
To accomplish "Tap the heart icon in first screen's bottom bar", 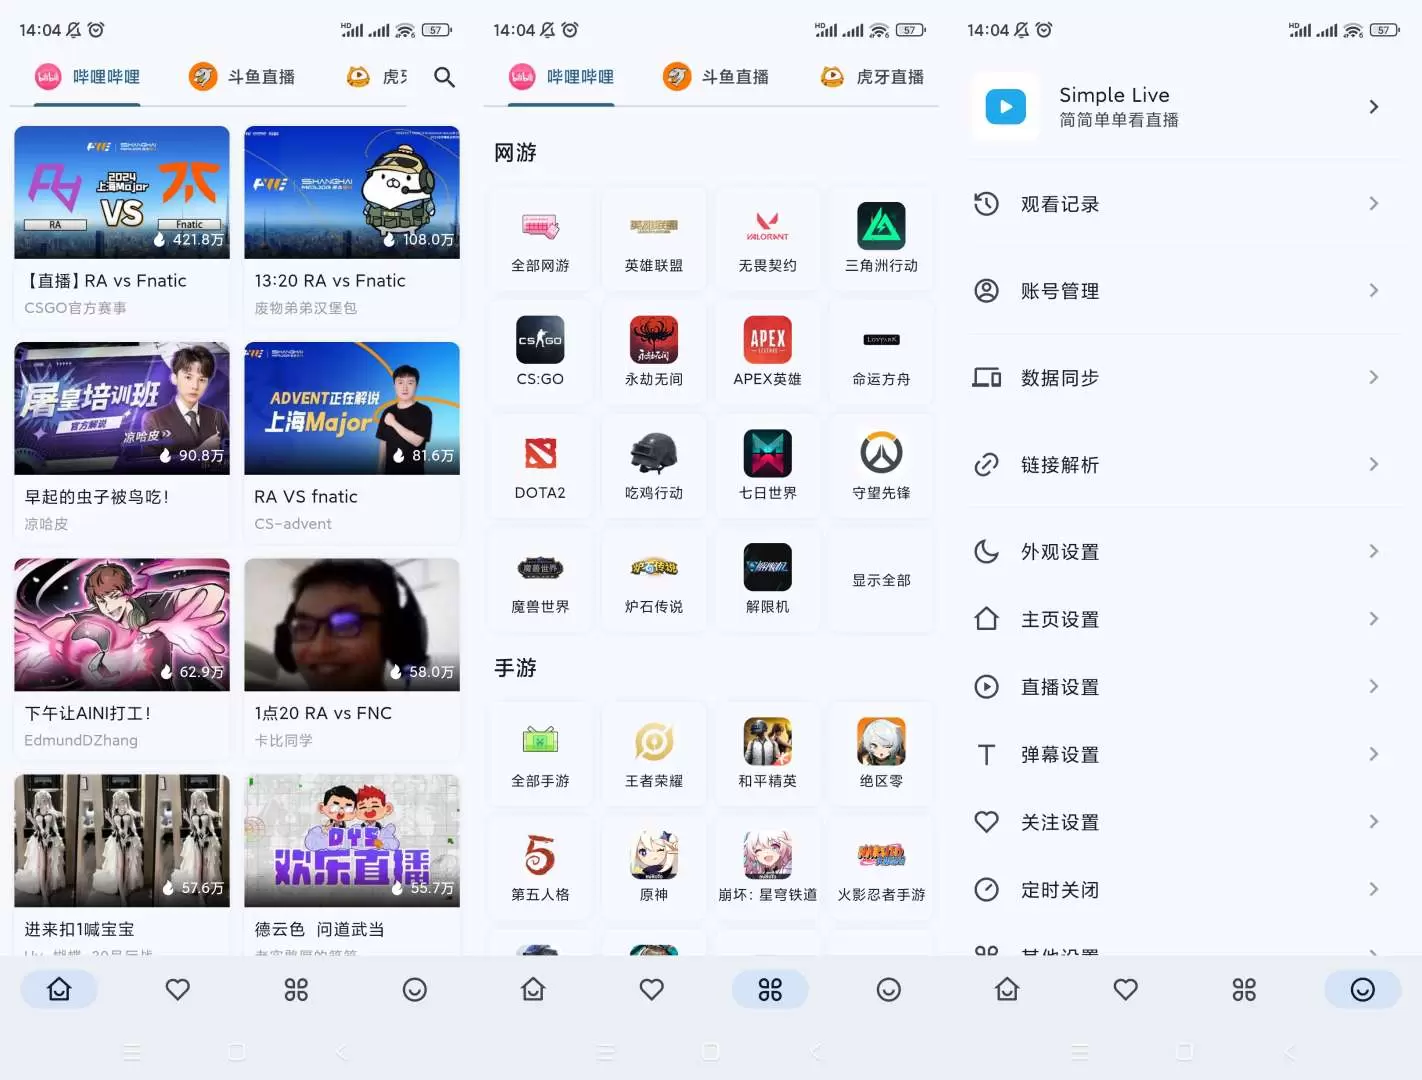I will coord(178,990).
